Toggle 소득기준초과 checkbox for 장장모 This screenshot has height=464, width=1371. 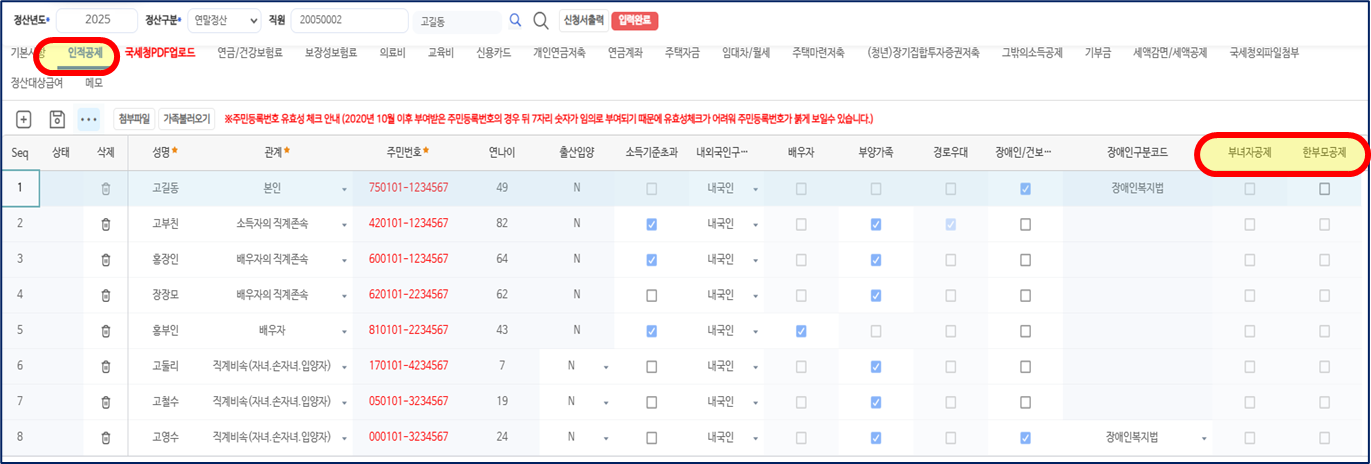tap(652, 295)
